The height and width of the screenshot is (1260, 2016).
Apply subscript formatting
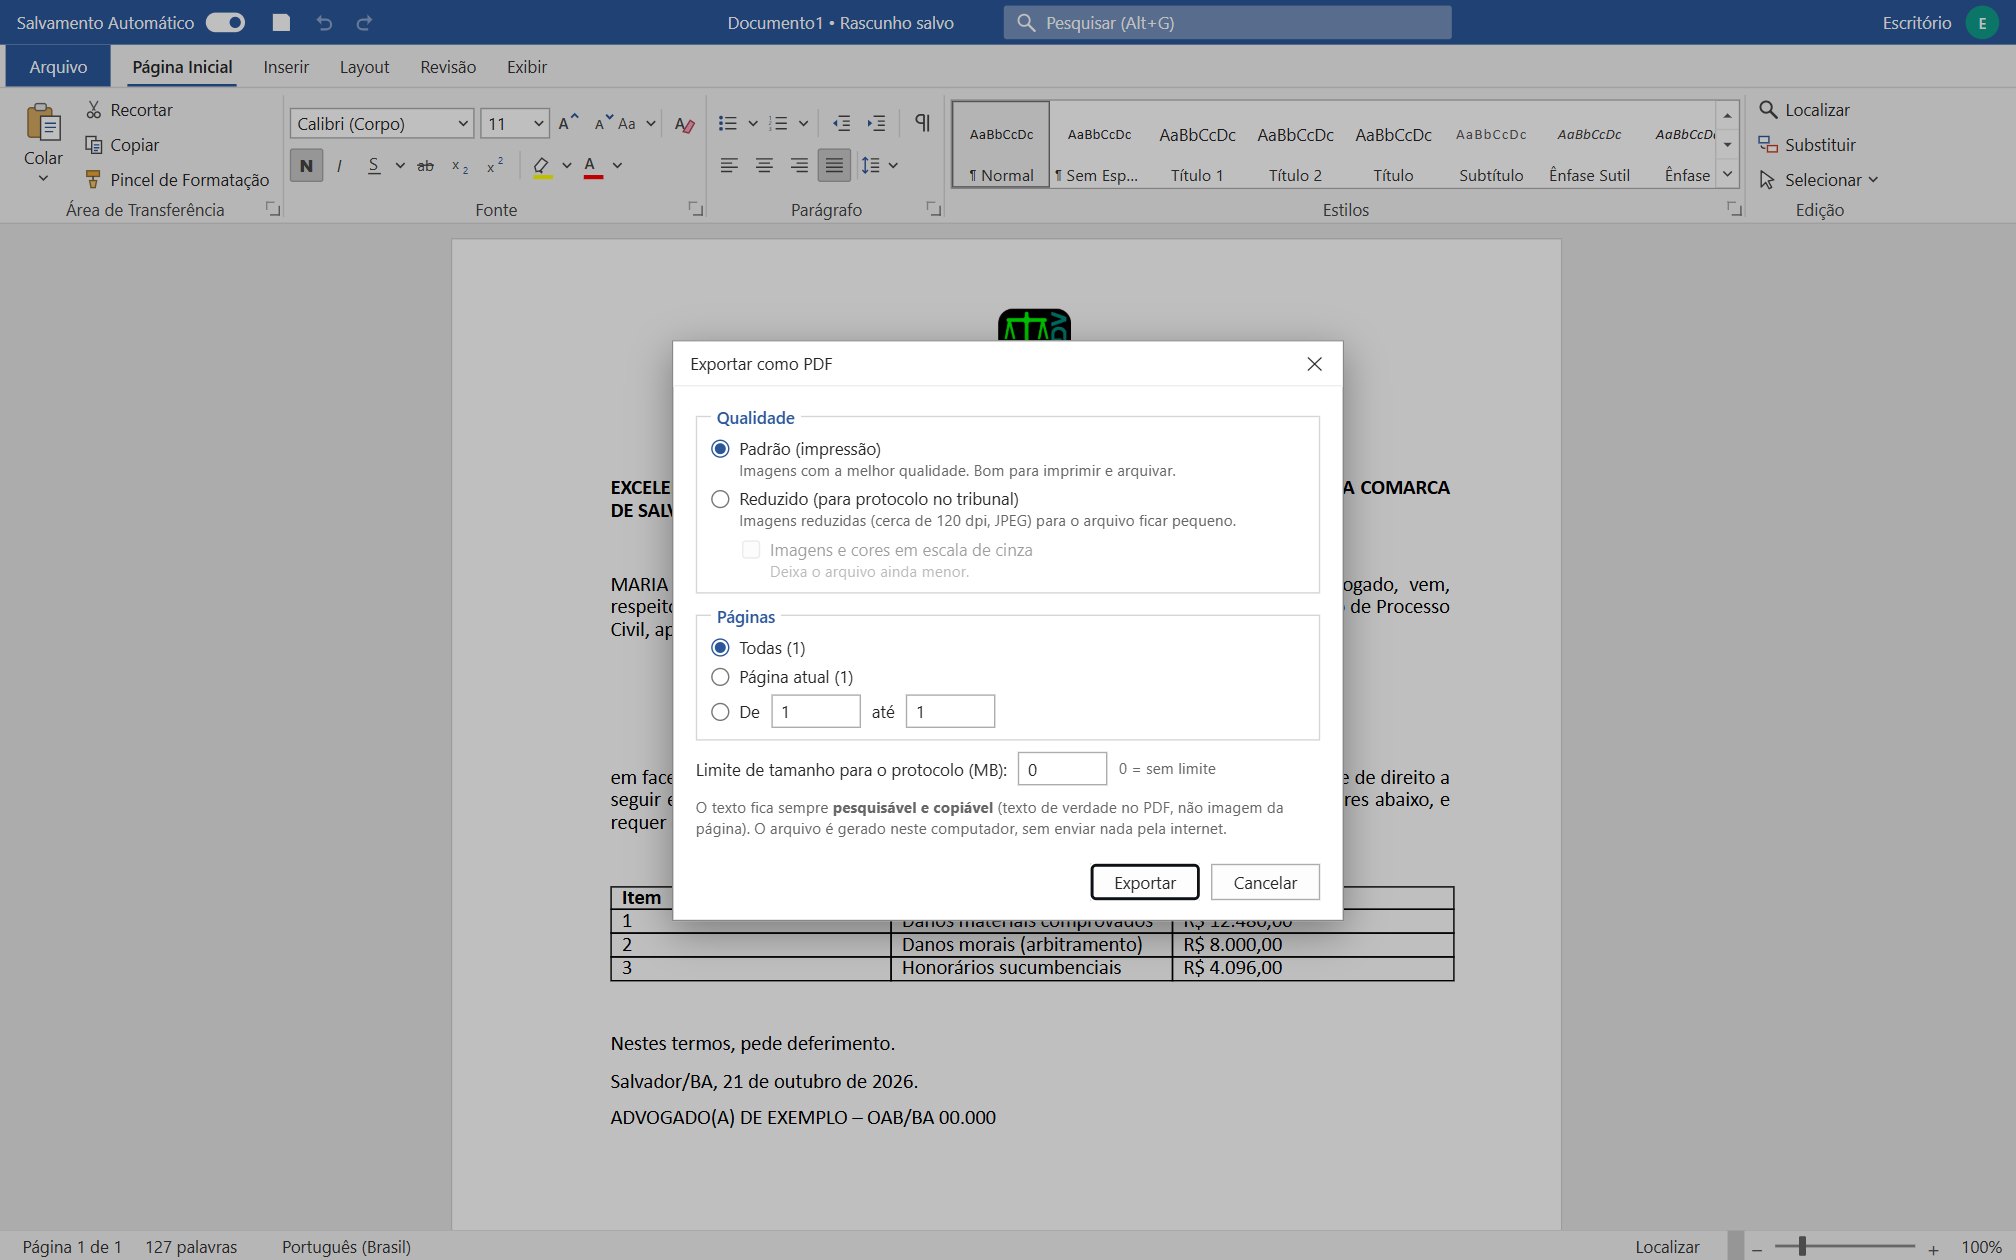460,166
